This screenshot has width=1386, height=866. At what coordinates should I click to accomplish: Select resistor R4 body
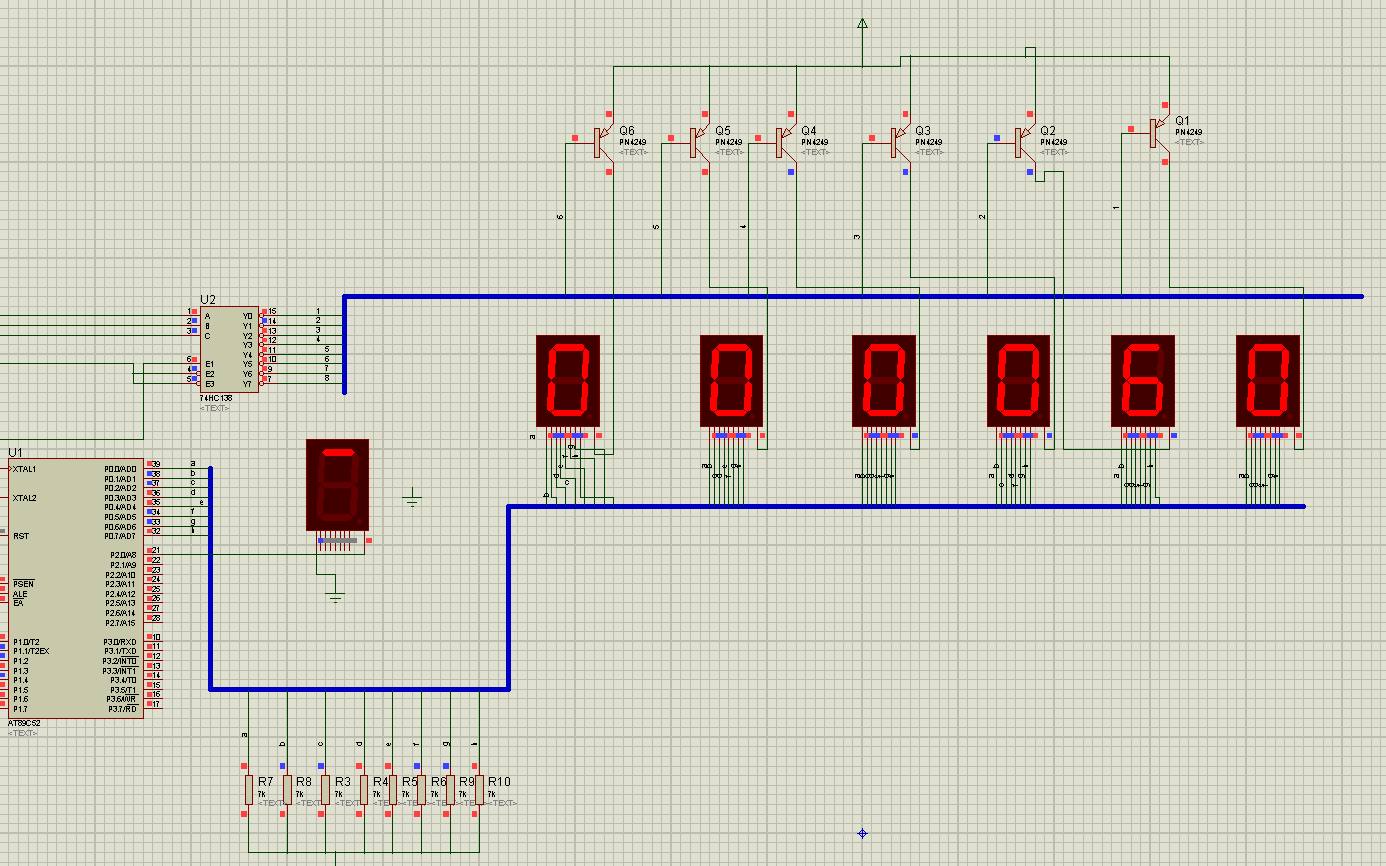pyautogui.click(x=364, y=789)
